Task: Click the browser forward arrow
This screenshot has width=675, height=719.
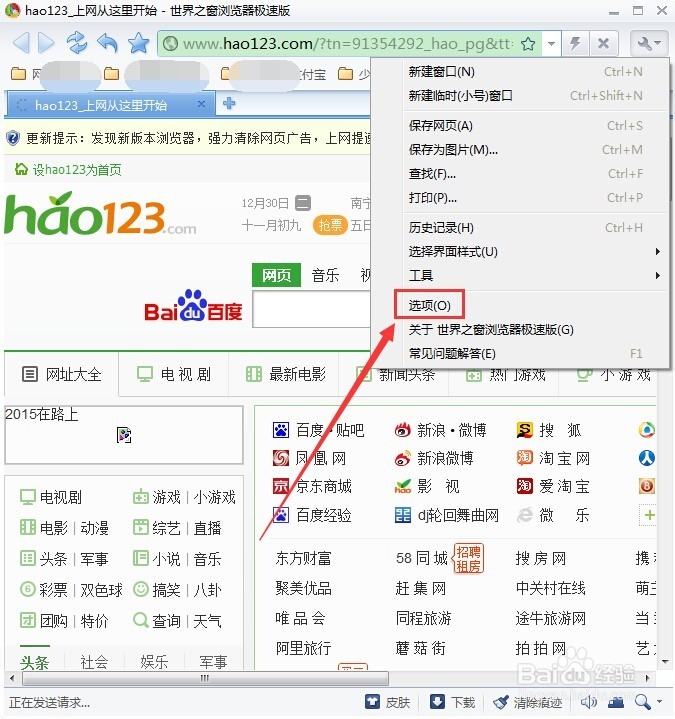Action: [46, 43]
